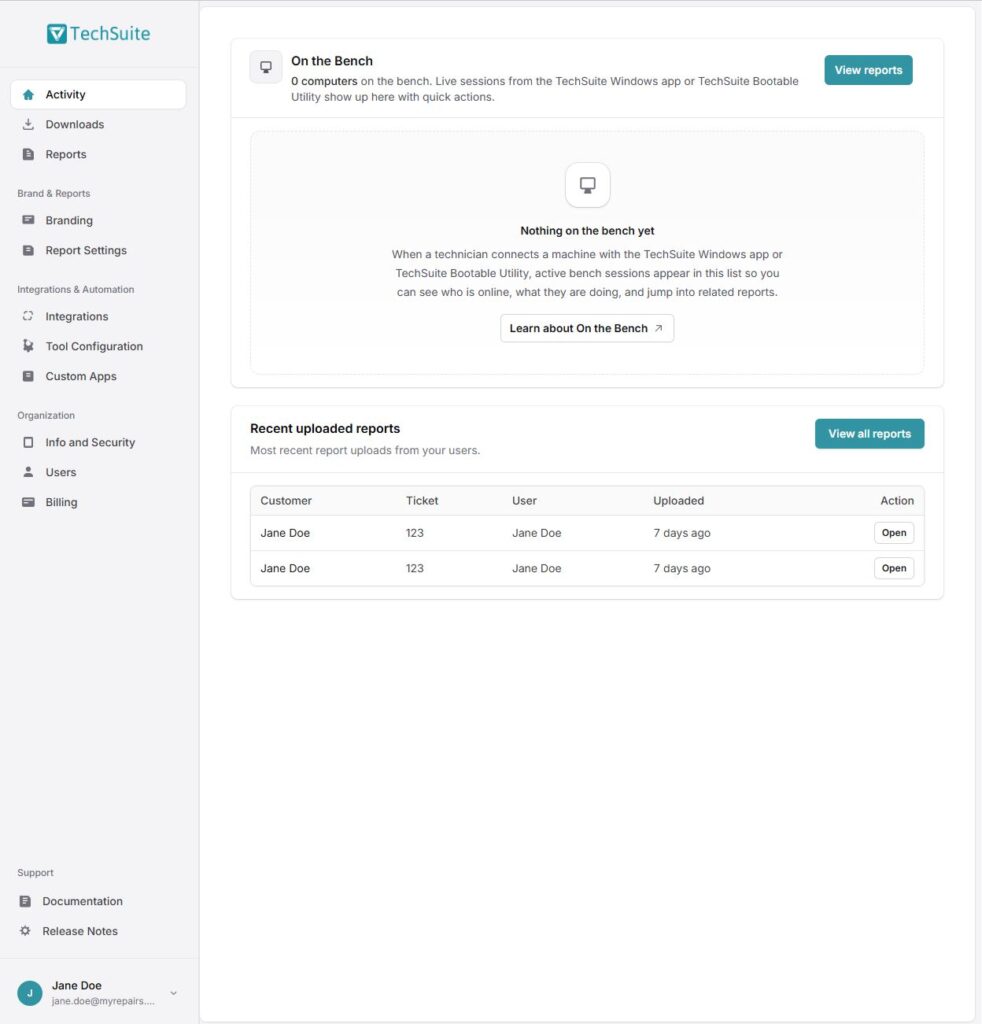
Task: Click the View all reports button
Action: (869, 434)
